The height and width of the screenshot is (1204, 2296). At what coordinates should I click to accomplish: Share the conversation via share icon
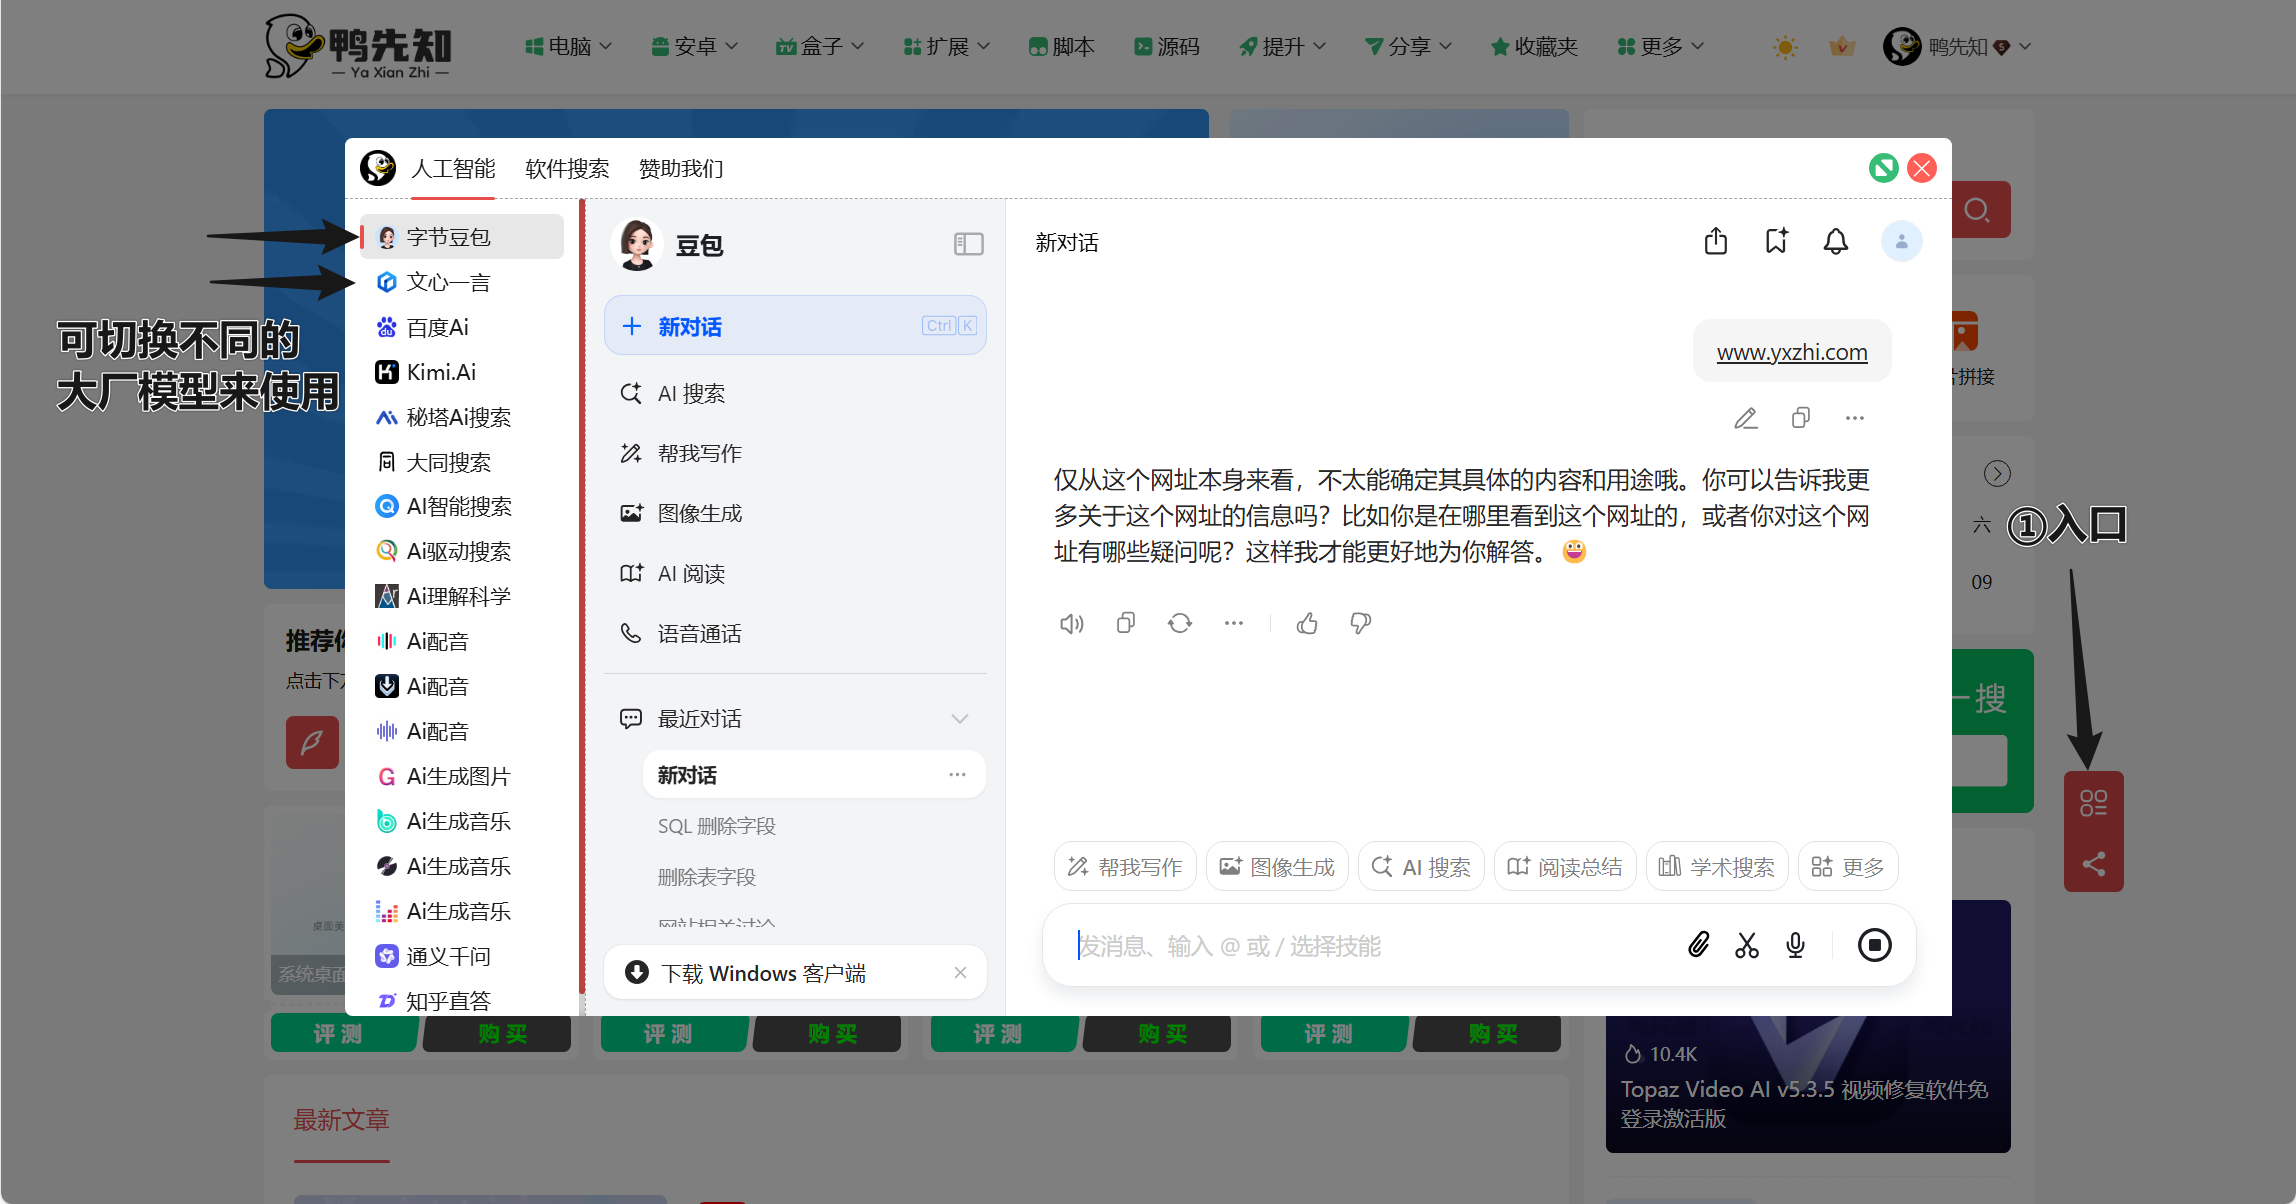(x=1716, y=242)
